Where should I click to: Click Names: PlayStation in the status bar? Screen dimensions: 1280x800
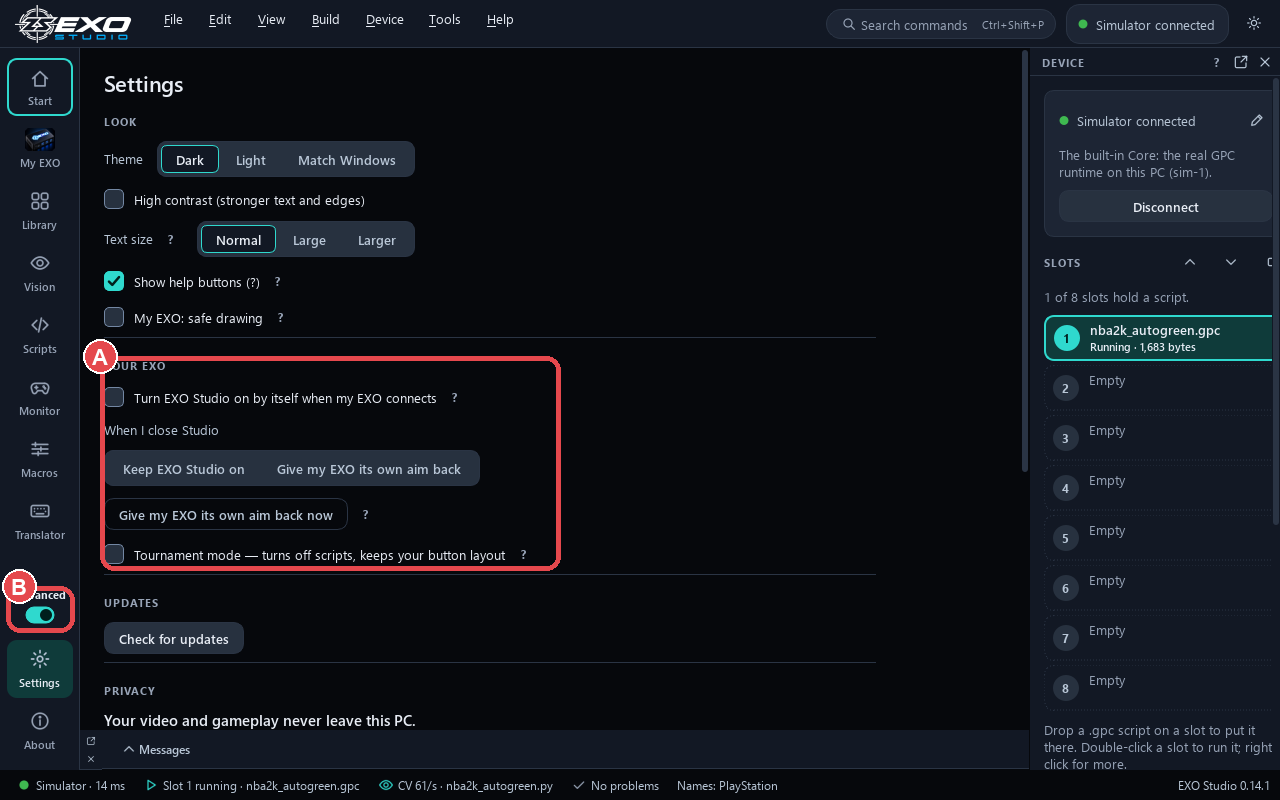[727, 786]
